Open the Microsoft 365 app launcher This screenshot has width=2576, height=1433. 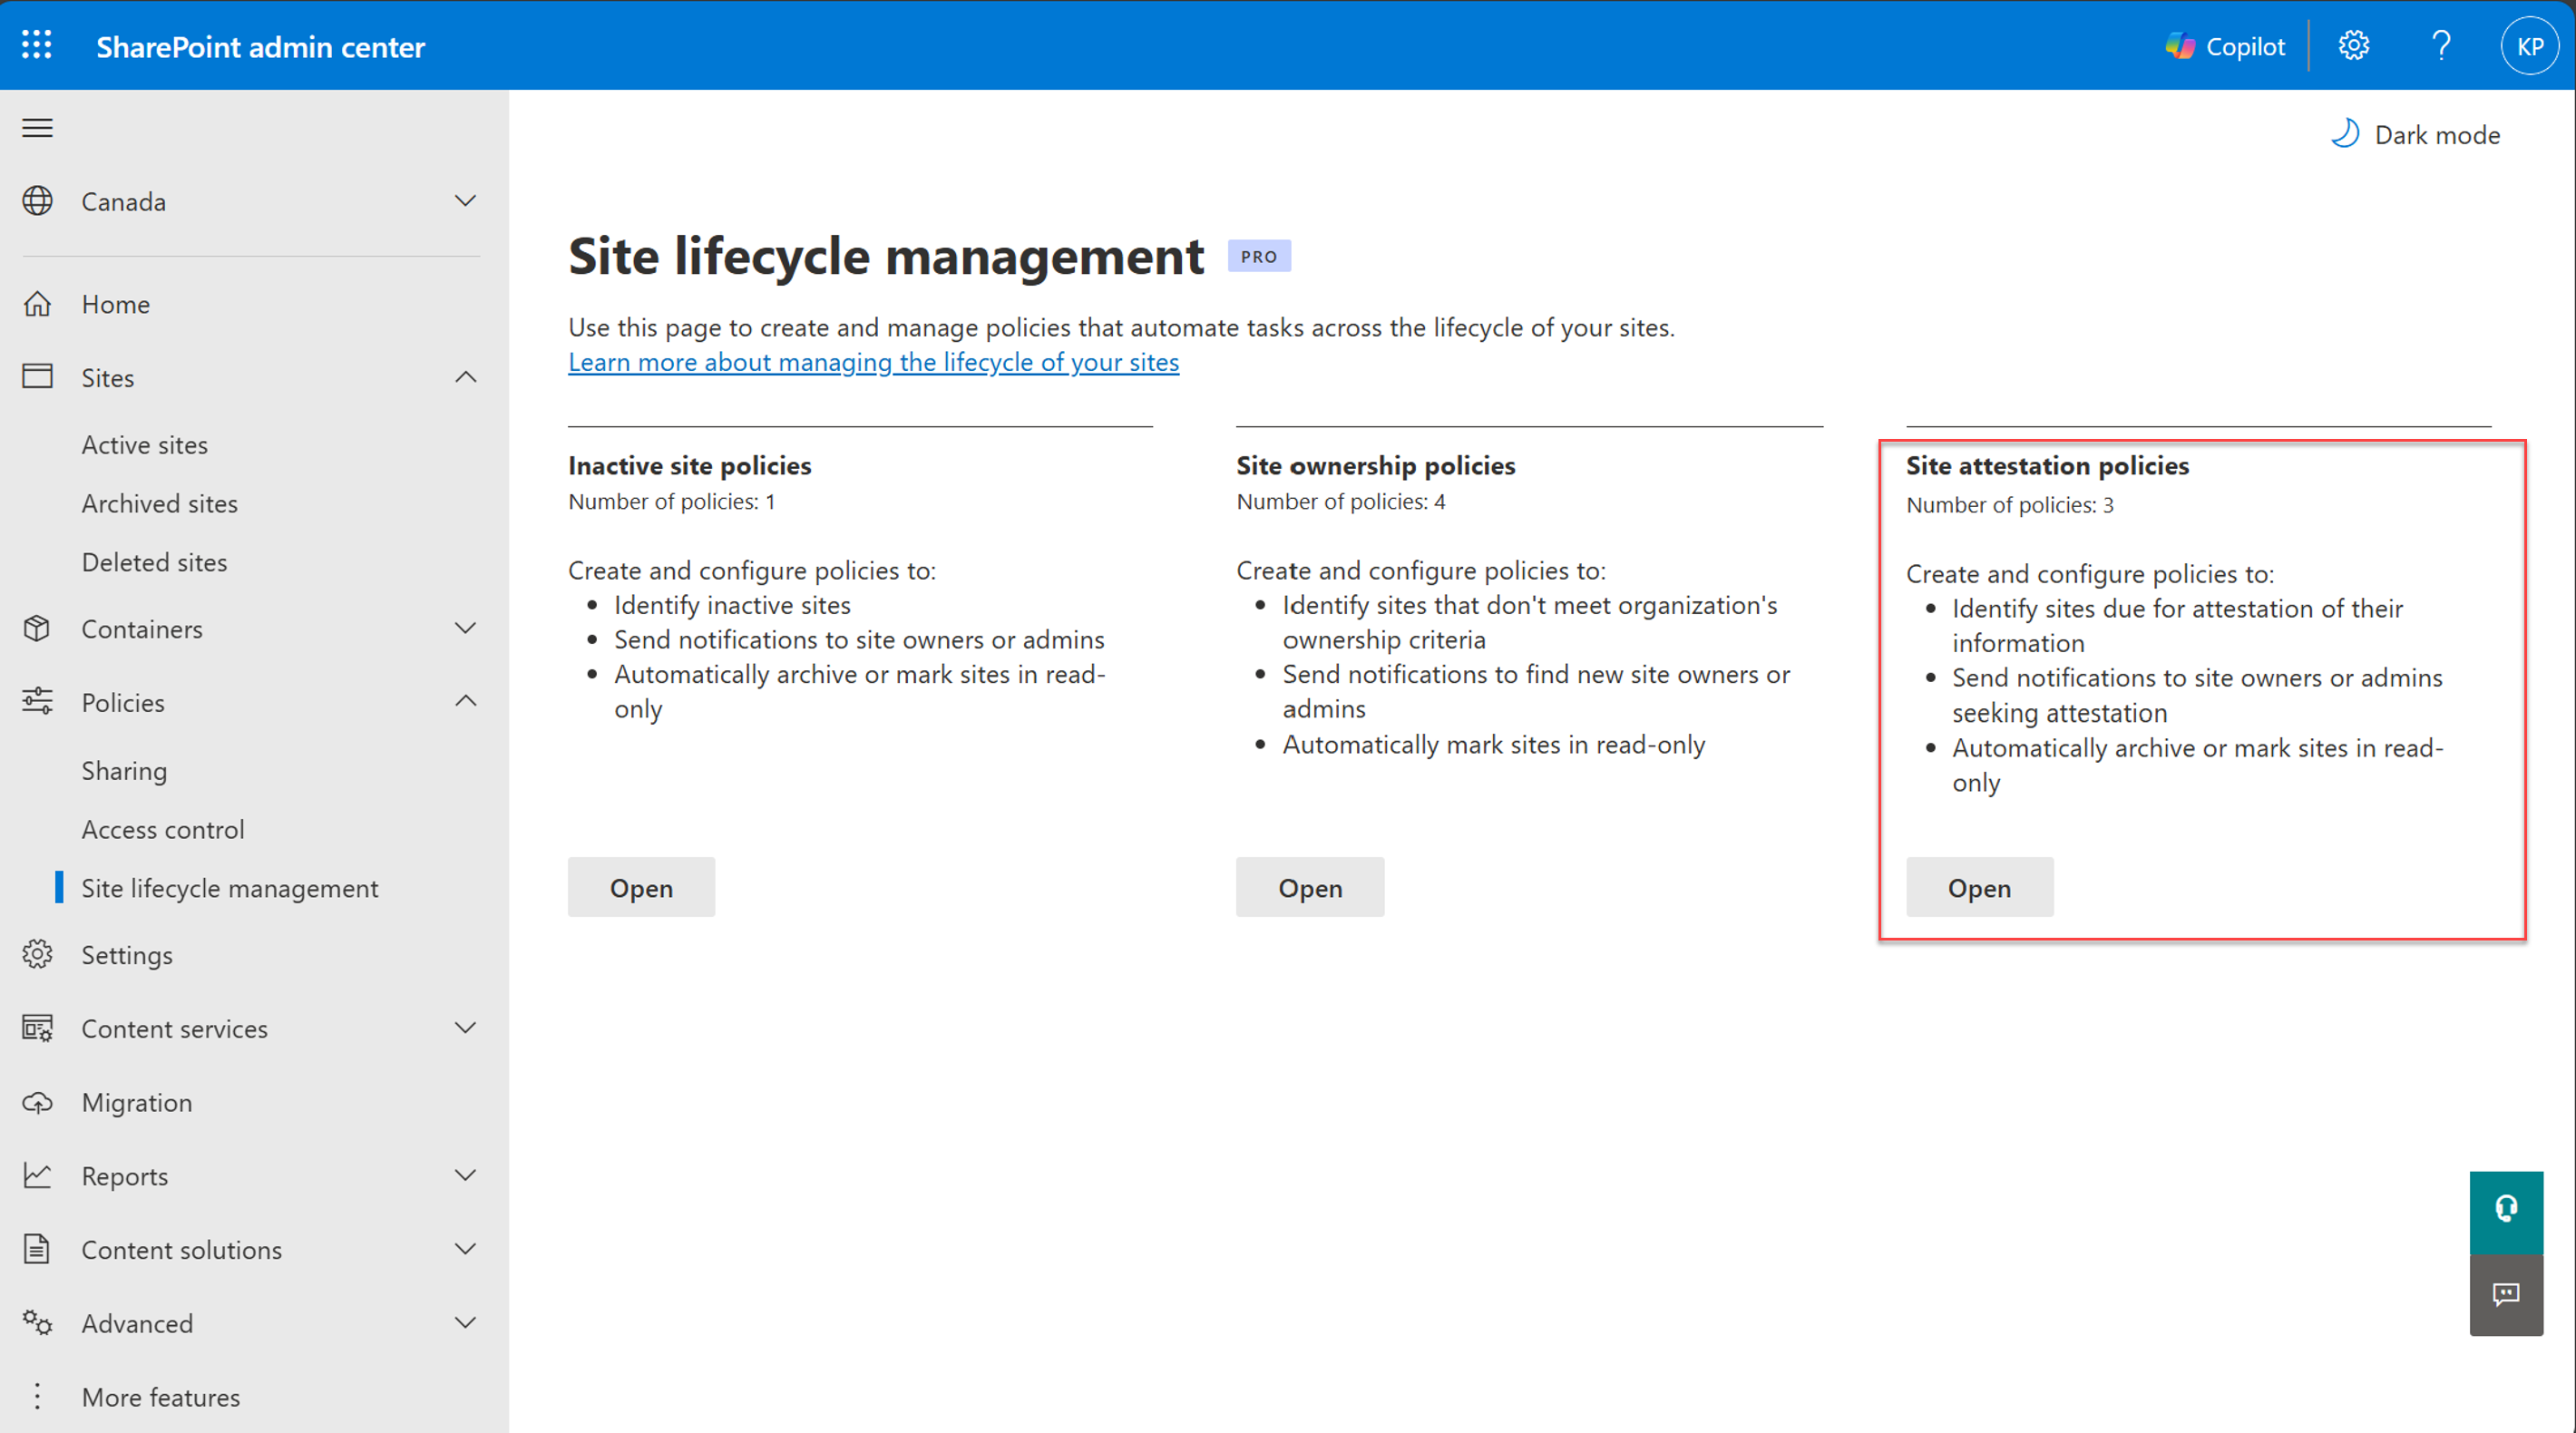[36, 45]
